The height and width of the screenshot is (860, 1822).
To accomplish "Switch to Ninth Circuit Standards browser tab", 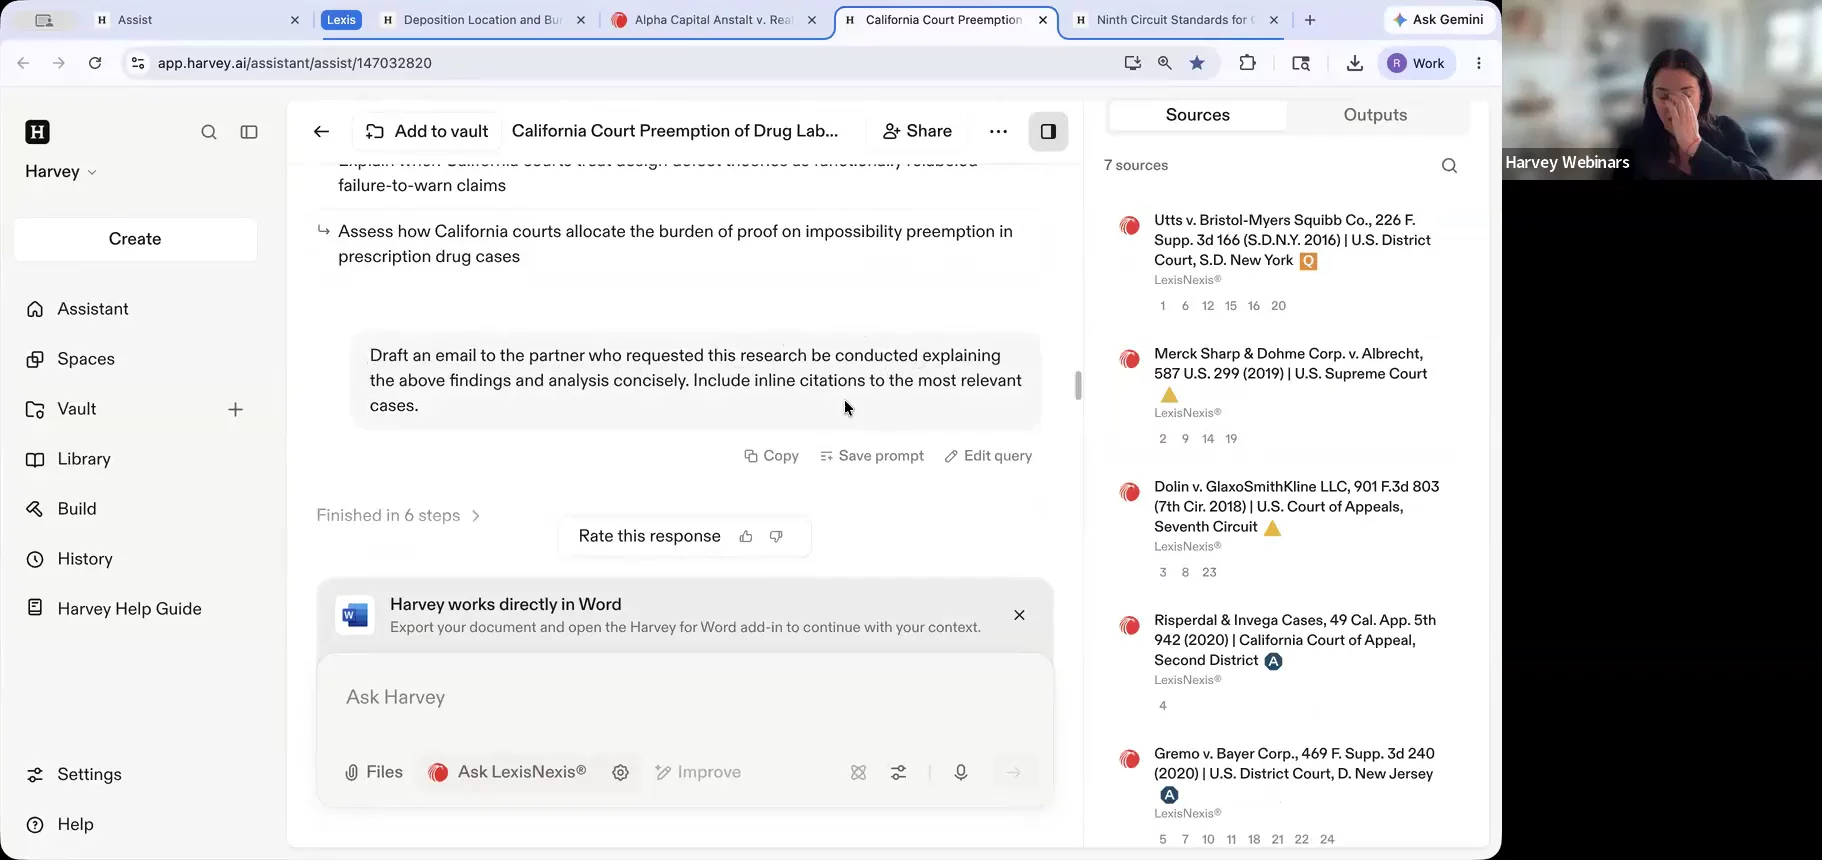I will pos(1173,20).
